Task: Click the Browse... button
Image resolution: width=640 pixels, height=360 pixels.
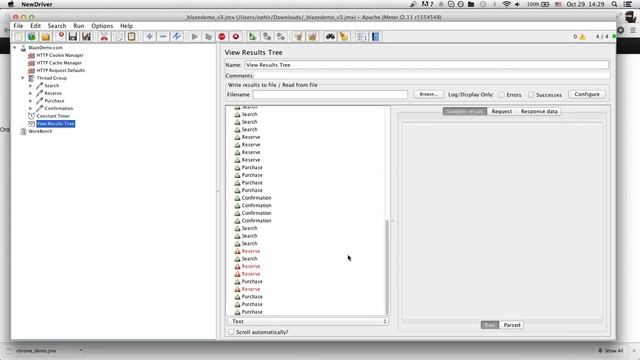Action: click(x=428, y=94)
